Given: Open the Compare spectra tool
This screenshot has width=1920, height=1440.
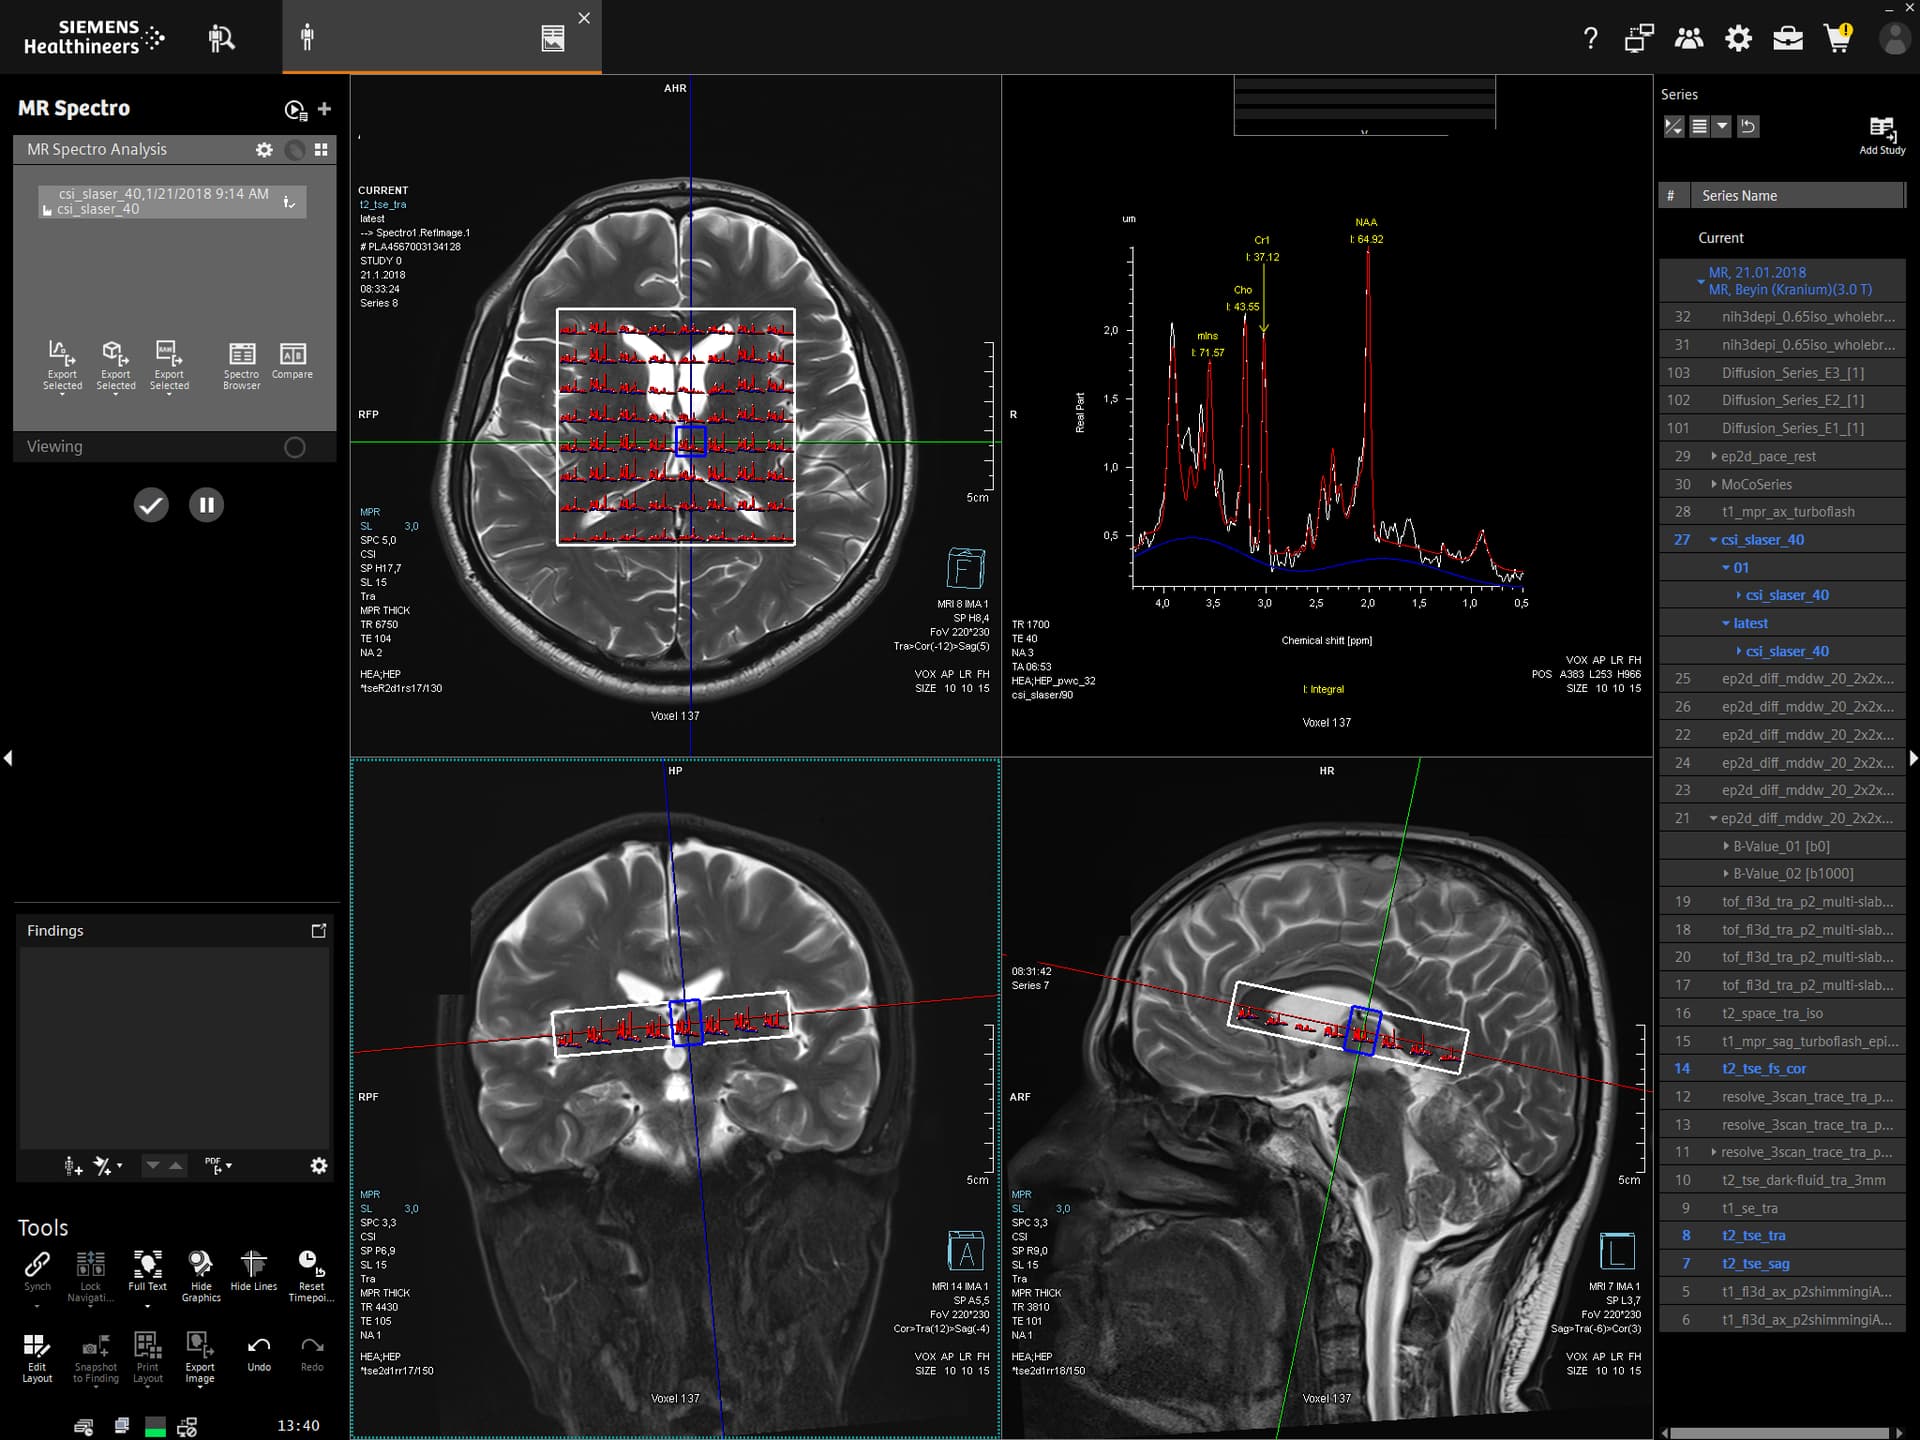Looking at the screenshot, I should [292, 355].
